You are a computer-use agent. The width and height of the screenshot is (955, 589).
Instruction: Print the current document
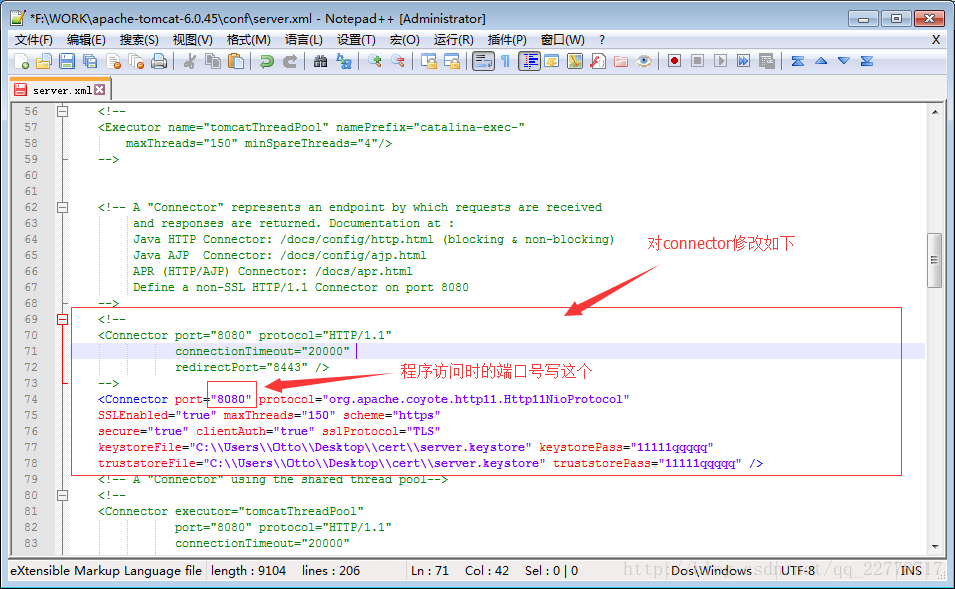pyautogui.click(x=159, y=62)
